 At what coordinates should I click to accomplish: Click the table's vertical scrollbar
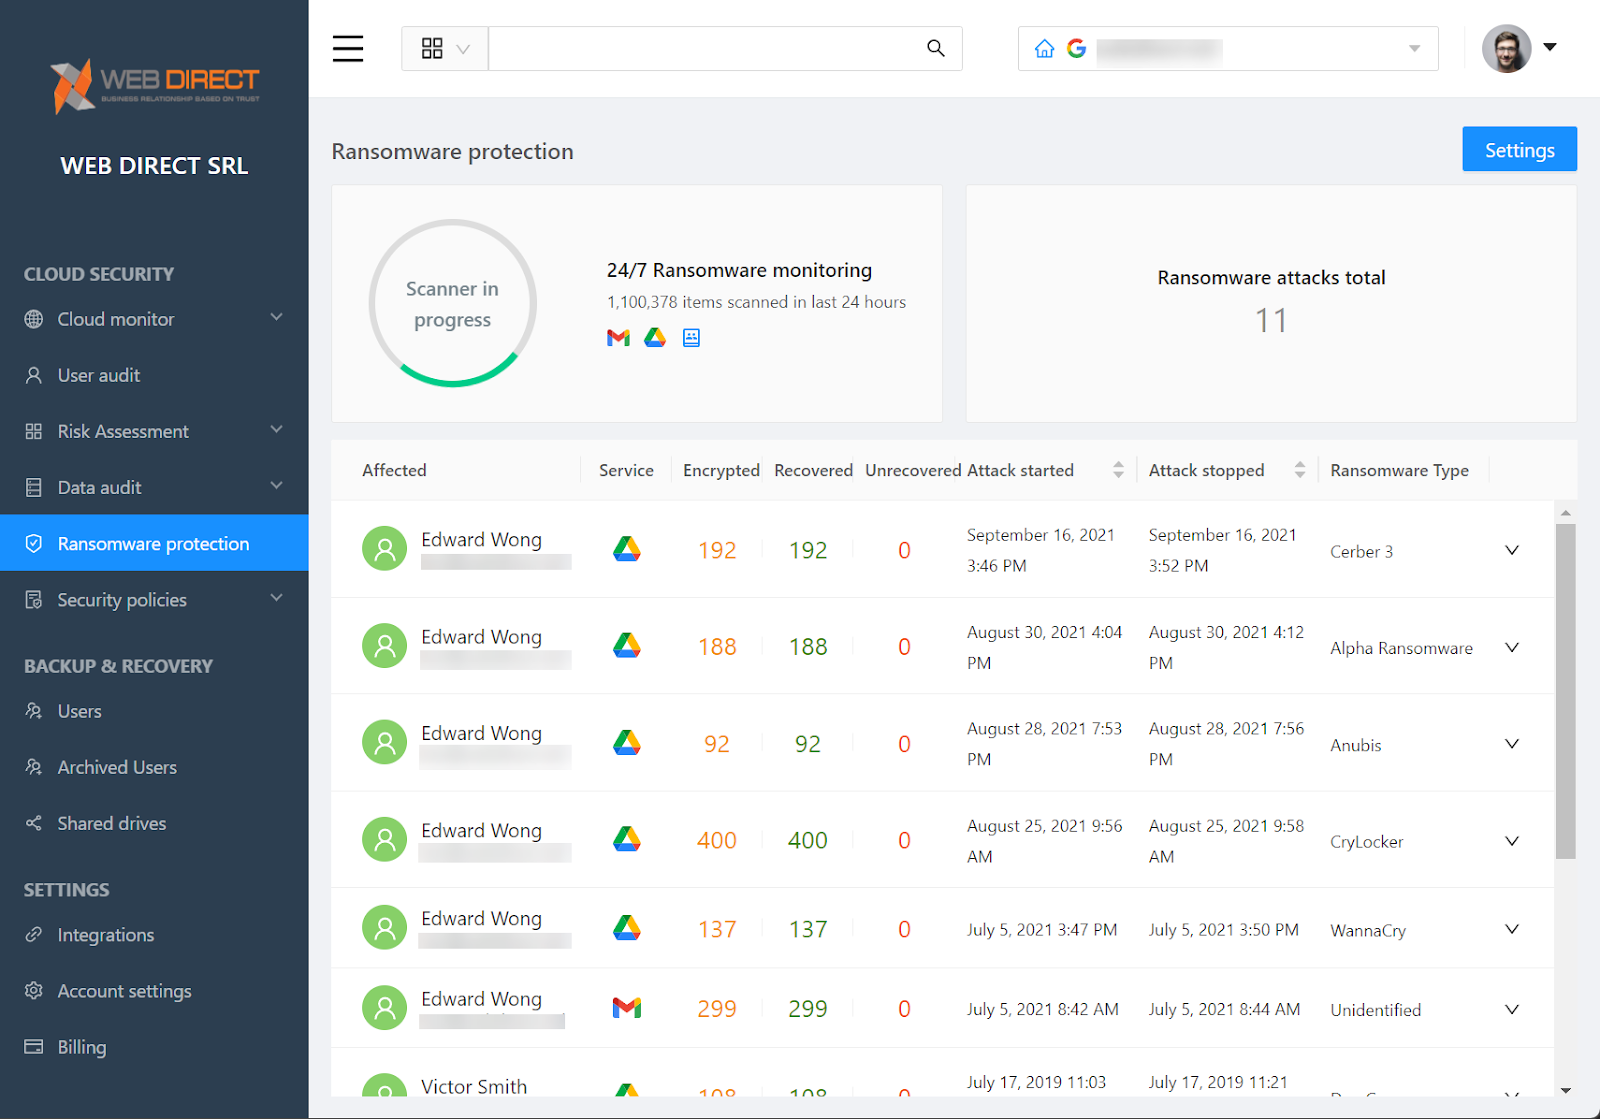pos(1565,690)
